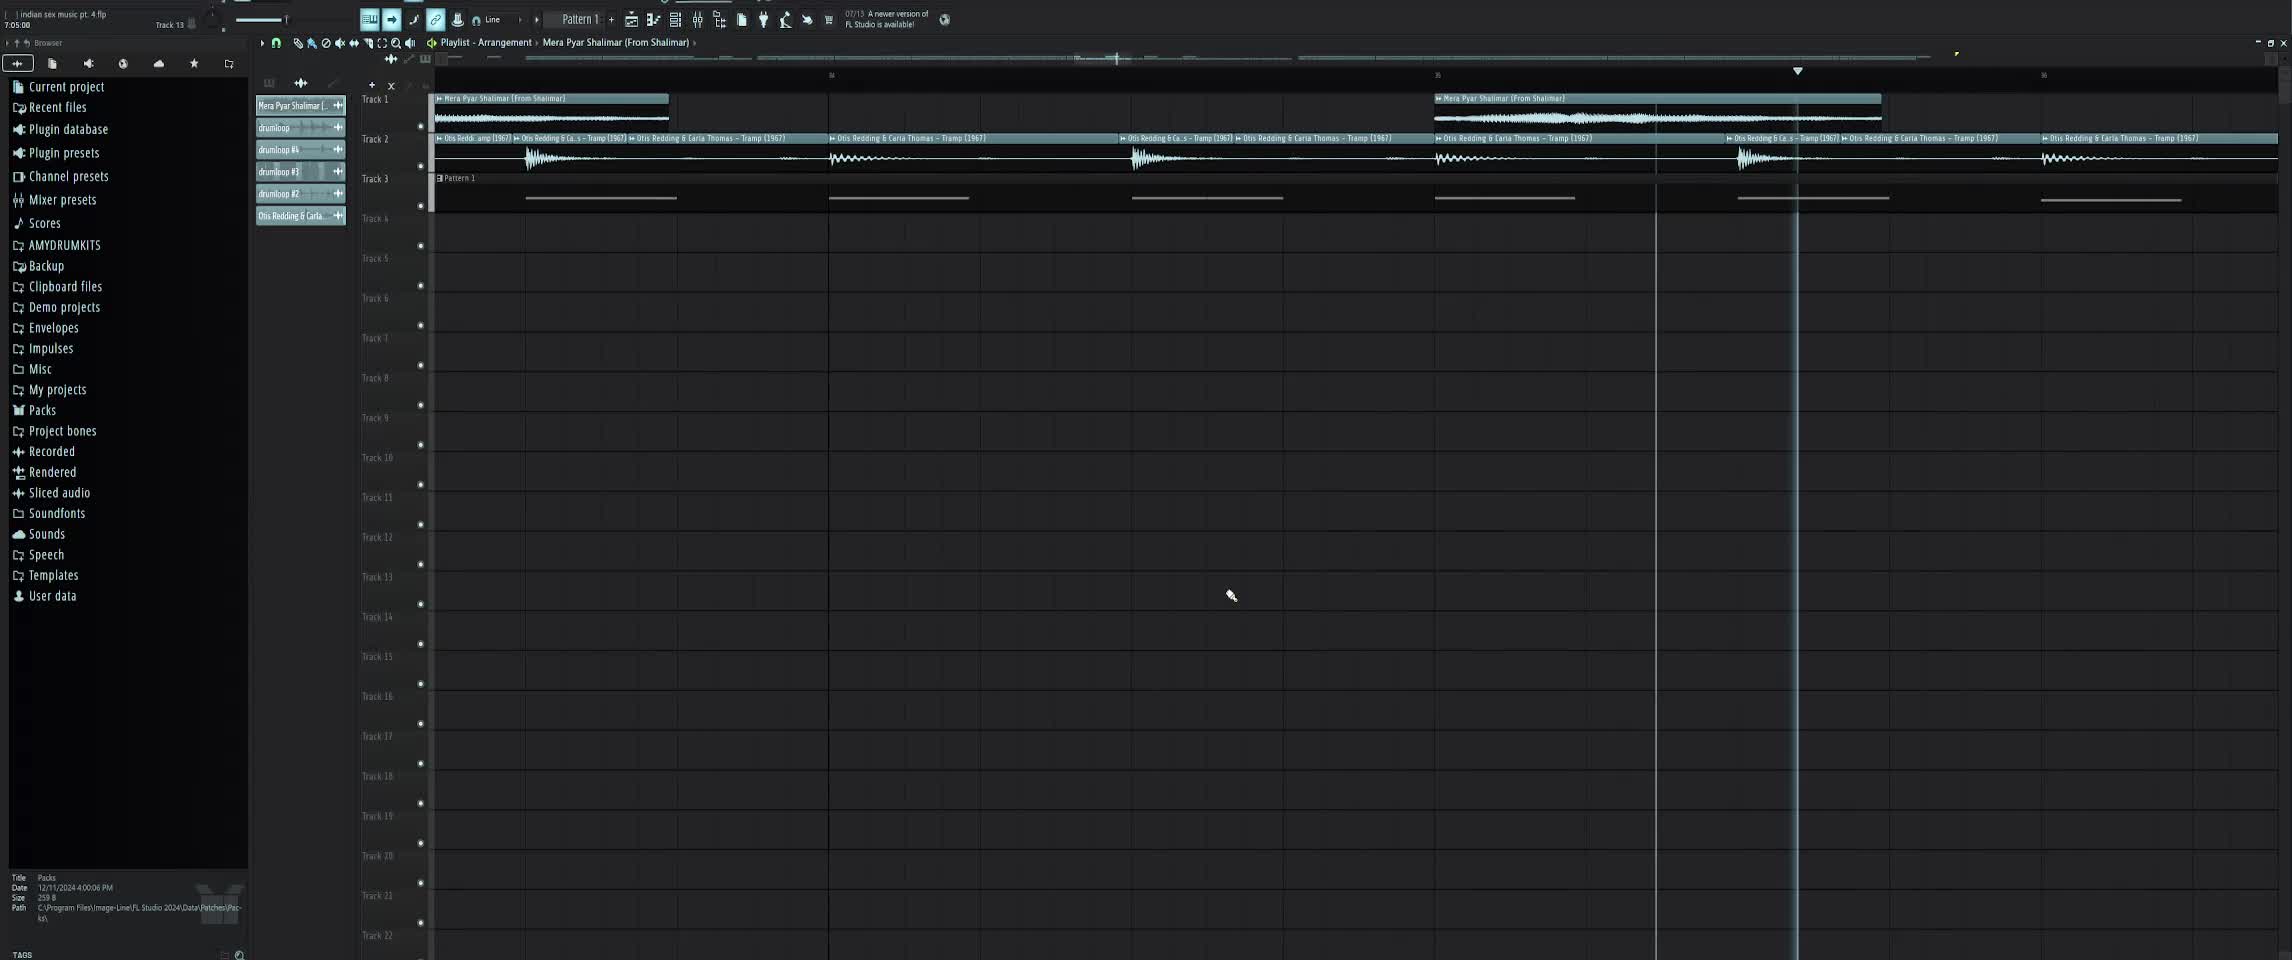Click the newer version available notice

(887, 19)
